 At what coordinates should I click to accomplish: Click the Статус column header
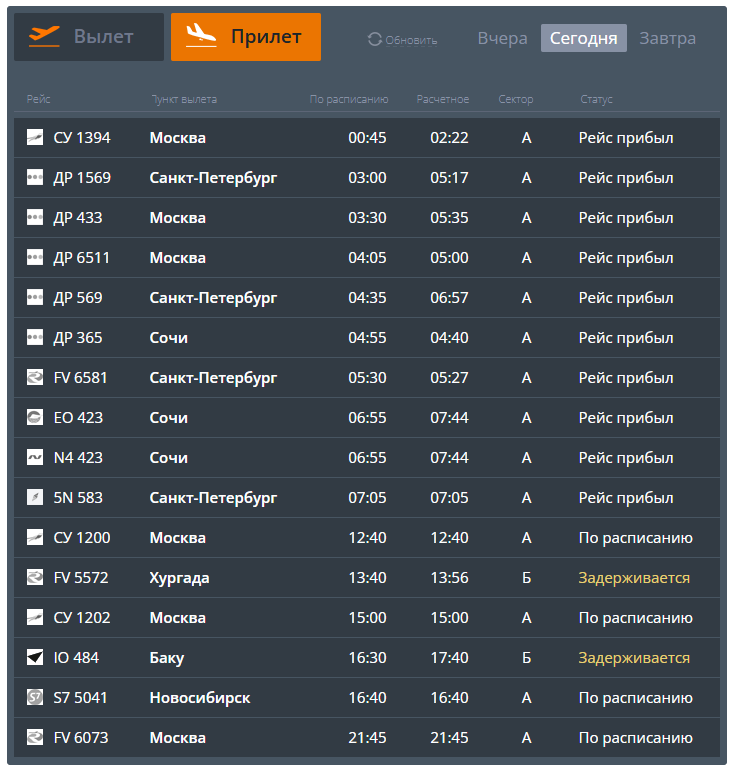(596, 99)
